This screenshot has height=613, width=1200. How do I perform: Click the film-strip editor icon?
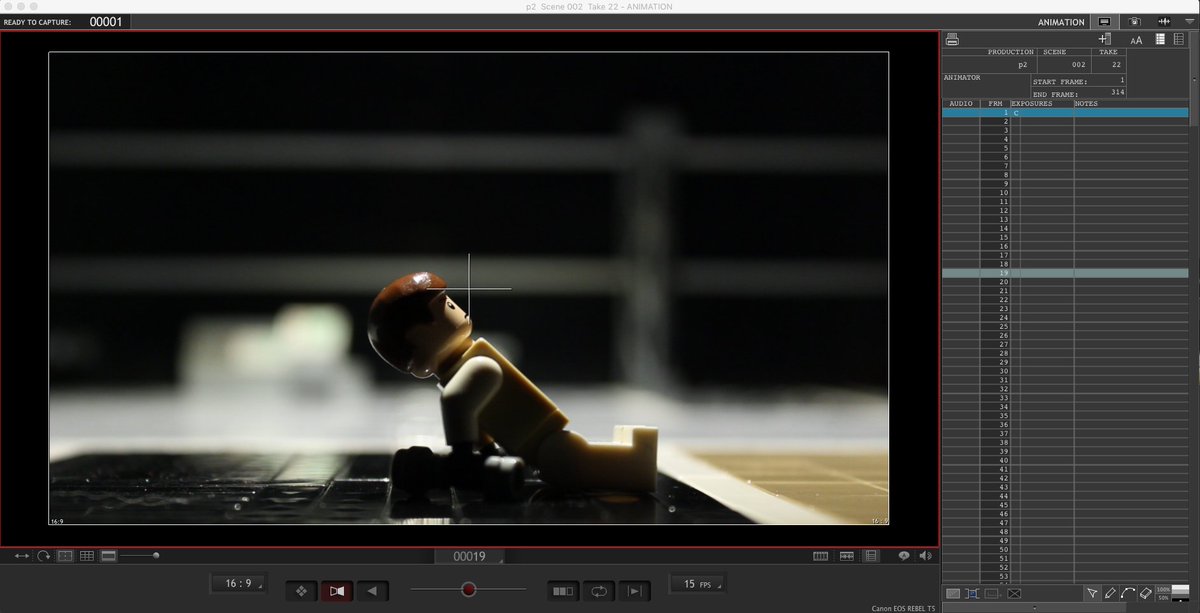[x=846, y=556]
